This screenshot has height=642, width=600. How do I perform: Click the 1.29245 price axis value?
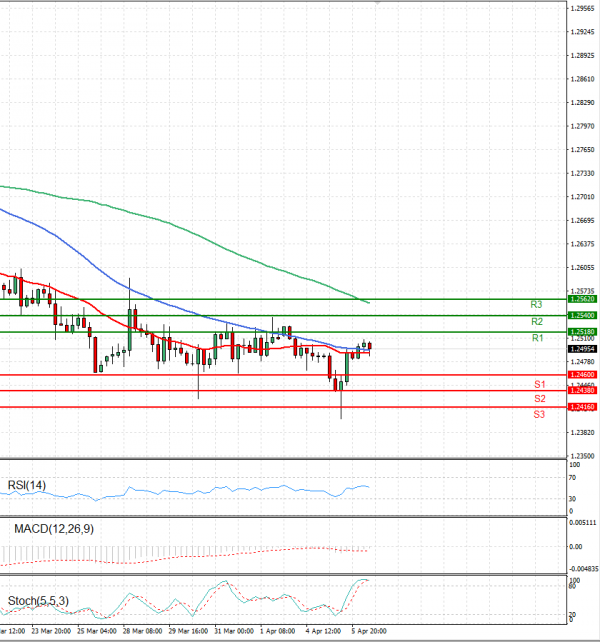coord(582,32)
